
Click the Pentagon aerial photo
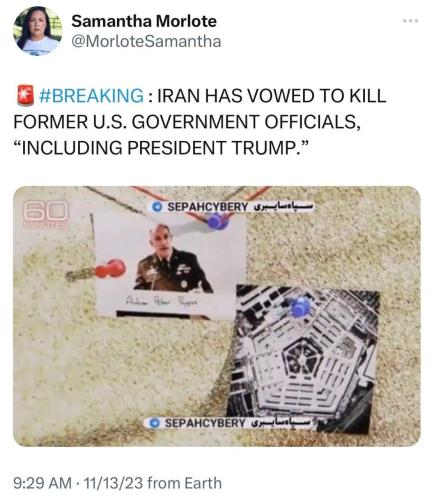[303, 359]
